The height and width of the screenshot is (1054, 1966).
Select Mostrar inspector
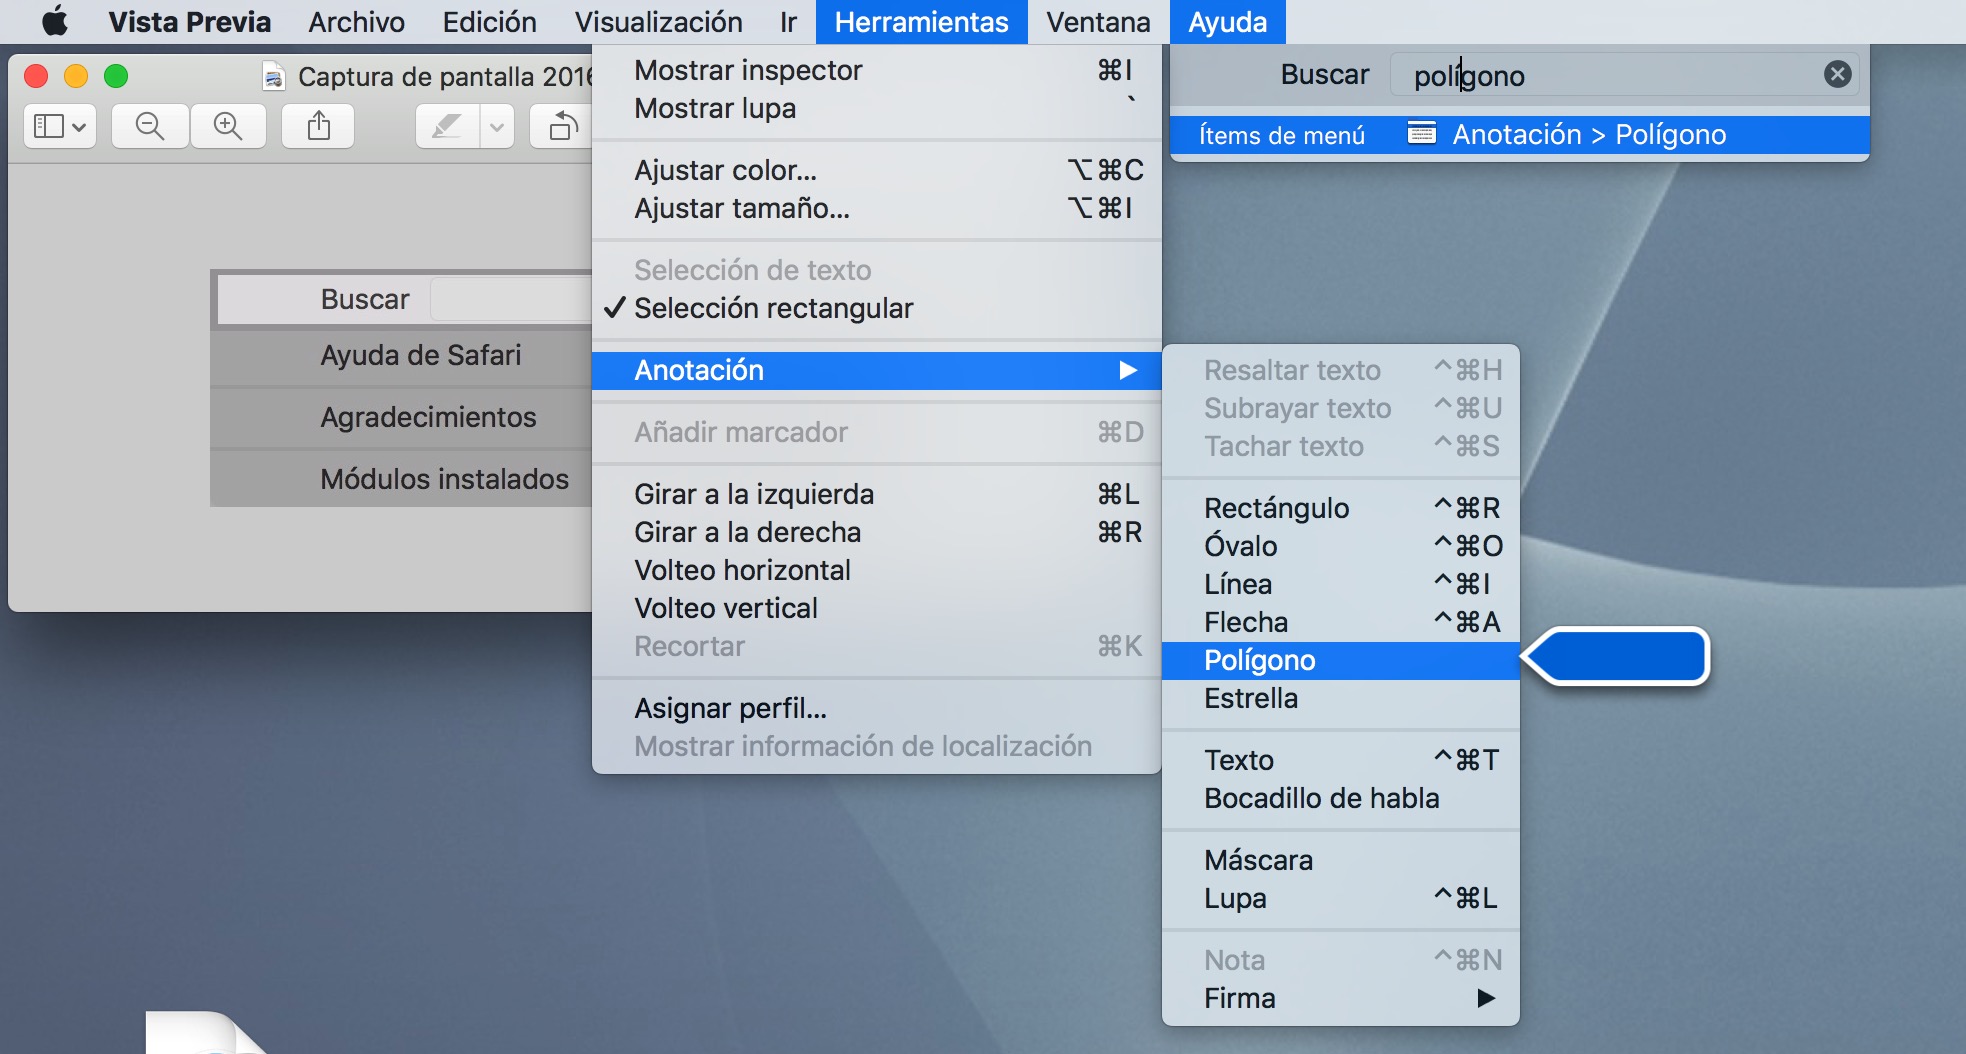pyautogui.click(x=877, y=70)
